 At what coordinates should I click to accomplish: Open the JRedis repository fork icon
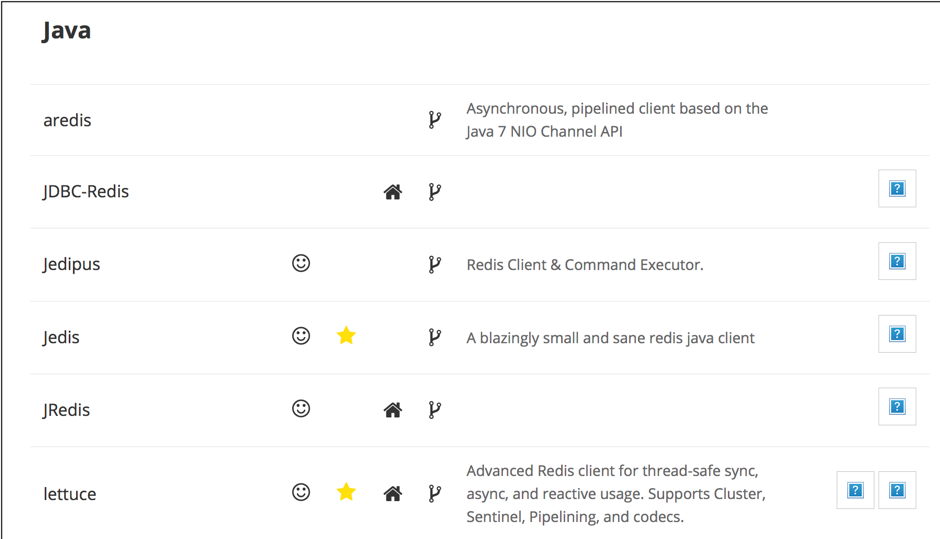pyautogui.click(x=434, y=409)
